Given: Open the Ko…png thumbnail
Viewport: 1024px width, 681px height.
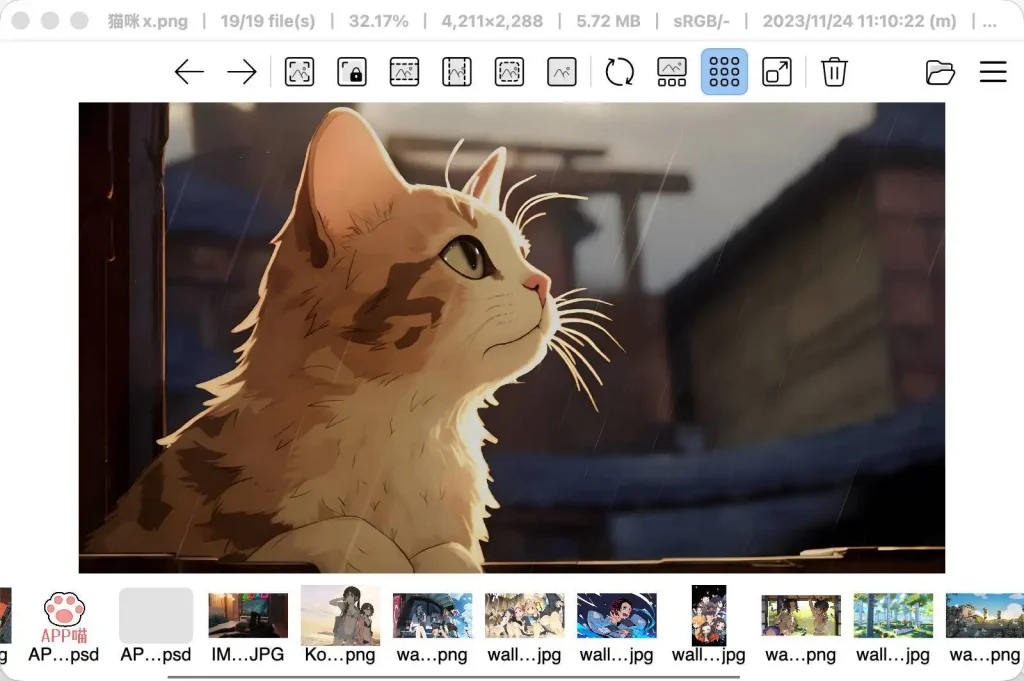Looking at the screenshot, I should (x=340, y=616).
